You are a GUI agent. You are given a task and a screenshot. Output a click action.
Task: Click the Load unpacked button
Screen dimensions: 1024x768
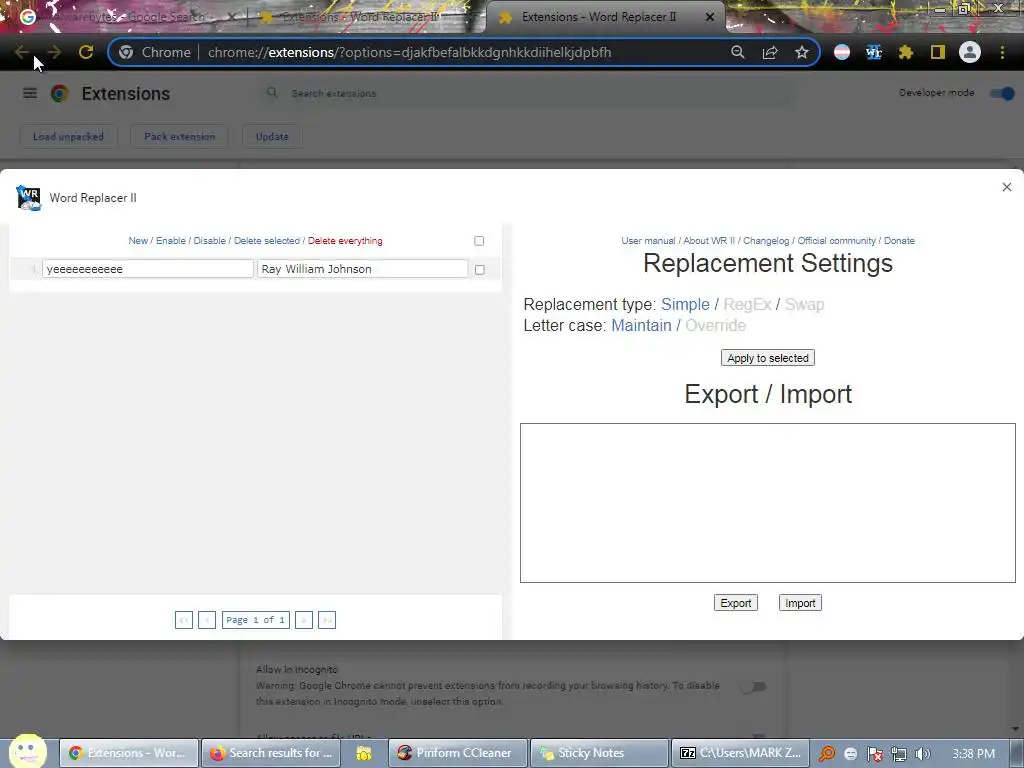pos(69,136)
